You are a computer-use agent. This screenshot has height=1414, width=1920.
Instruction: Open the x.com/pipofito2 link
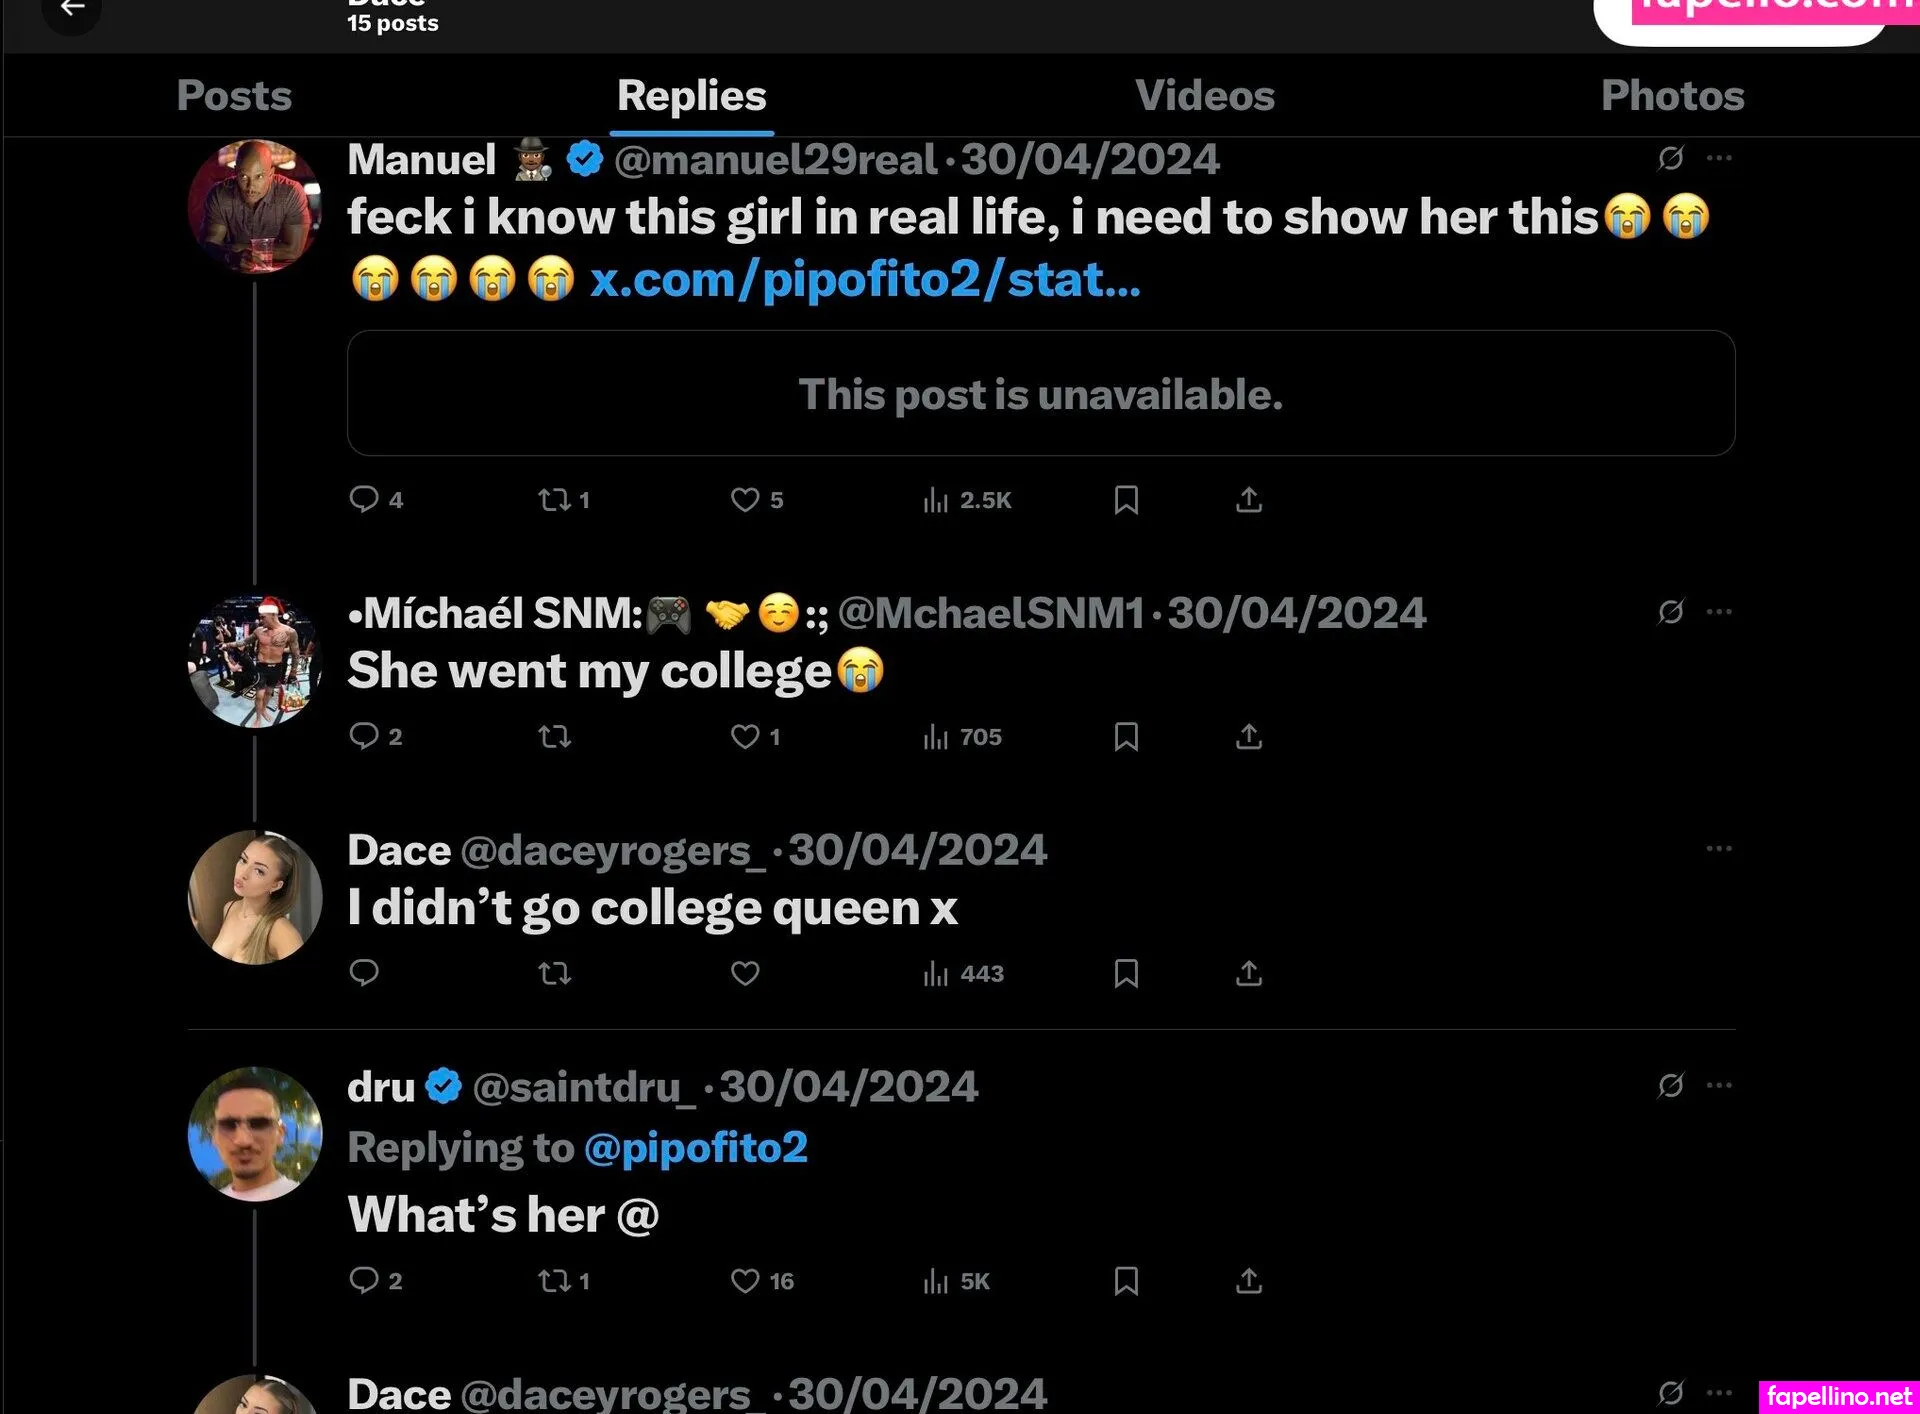click(865, 279)
